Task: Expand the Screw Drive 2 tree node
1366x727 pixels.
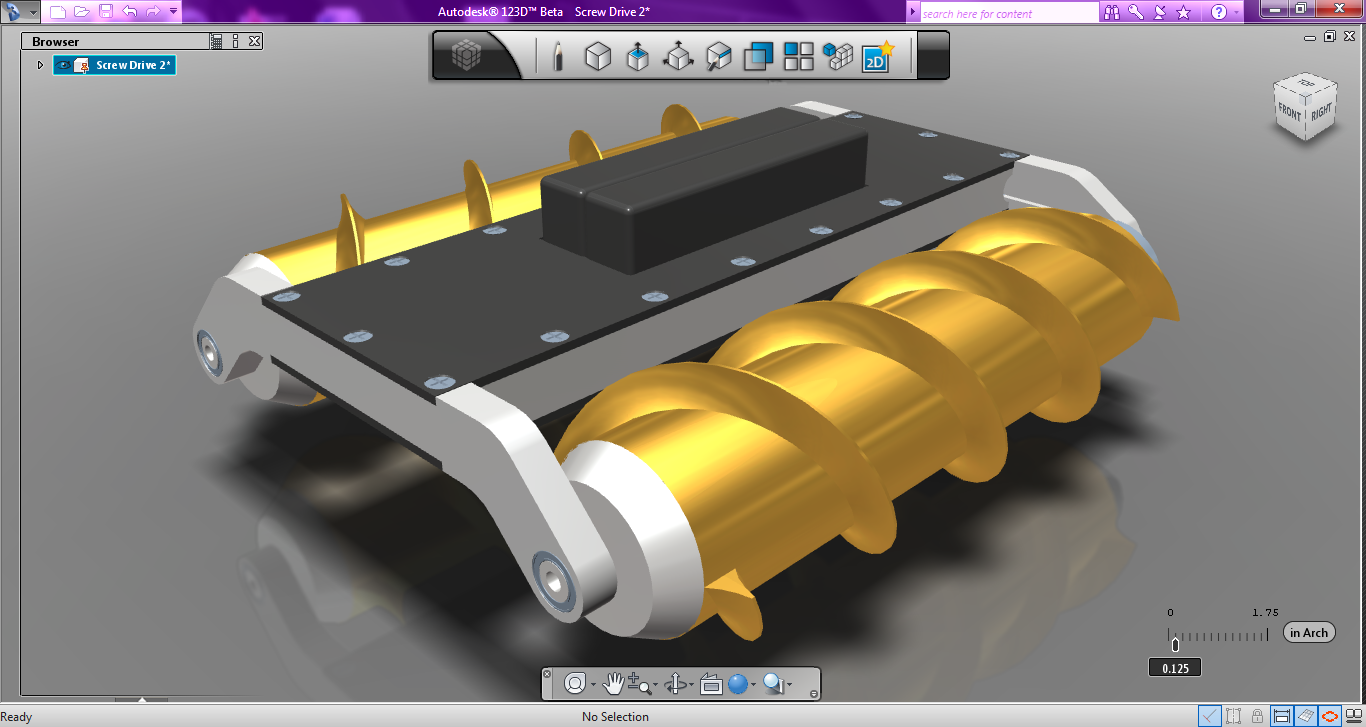Action: tap(40, 63)
